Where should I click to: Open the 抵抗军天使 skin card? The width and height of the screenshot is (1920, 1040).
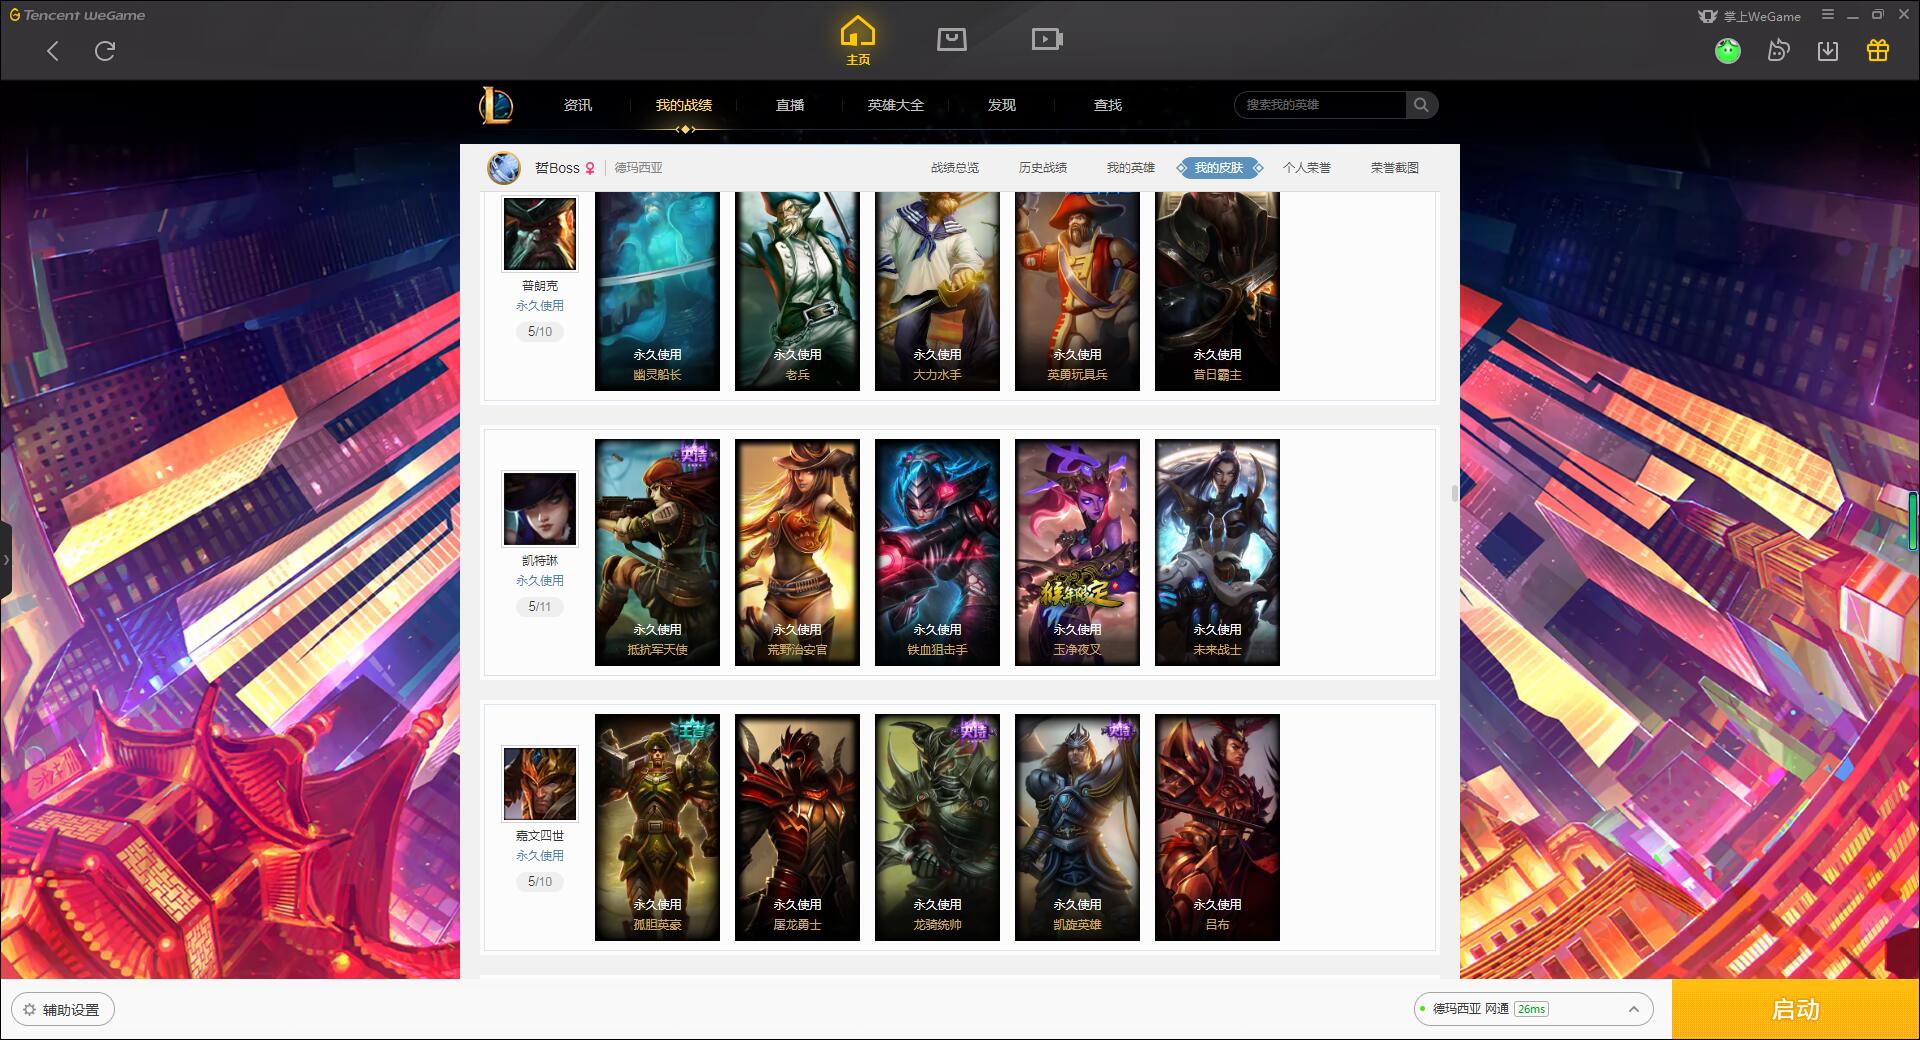pos(657,553)
